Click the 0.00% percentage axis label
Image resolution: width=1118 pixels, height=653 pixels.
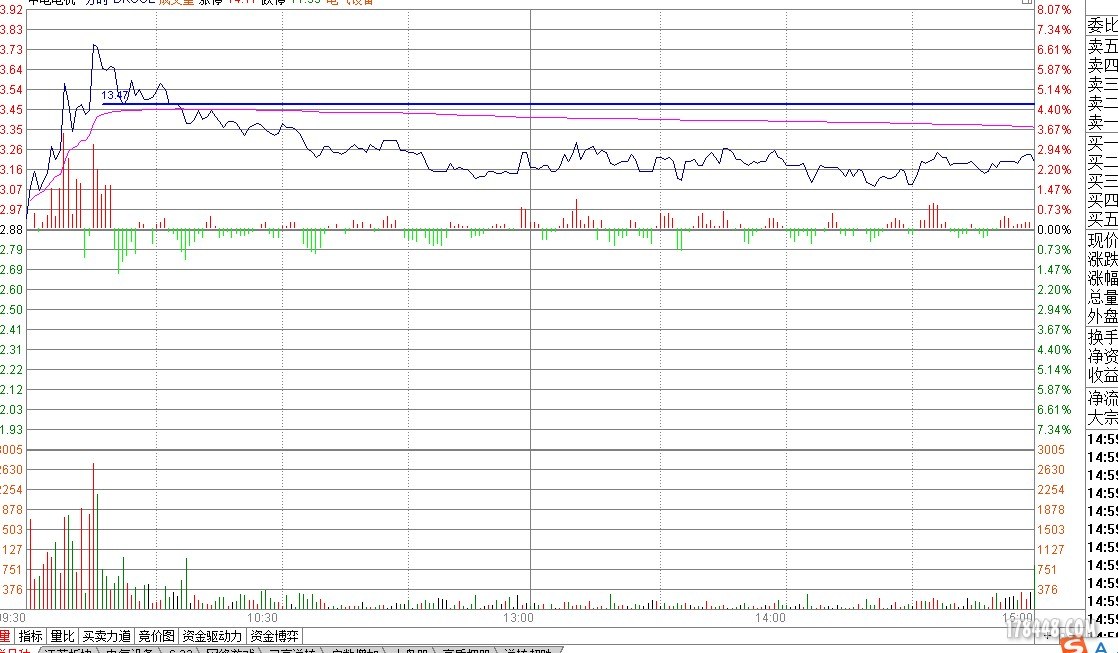1055,230
